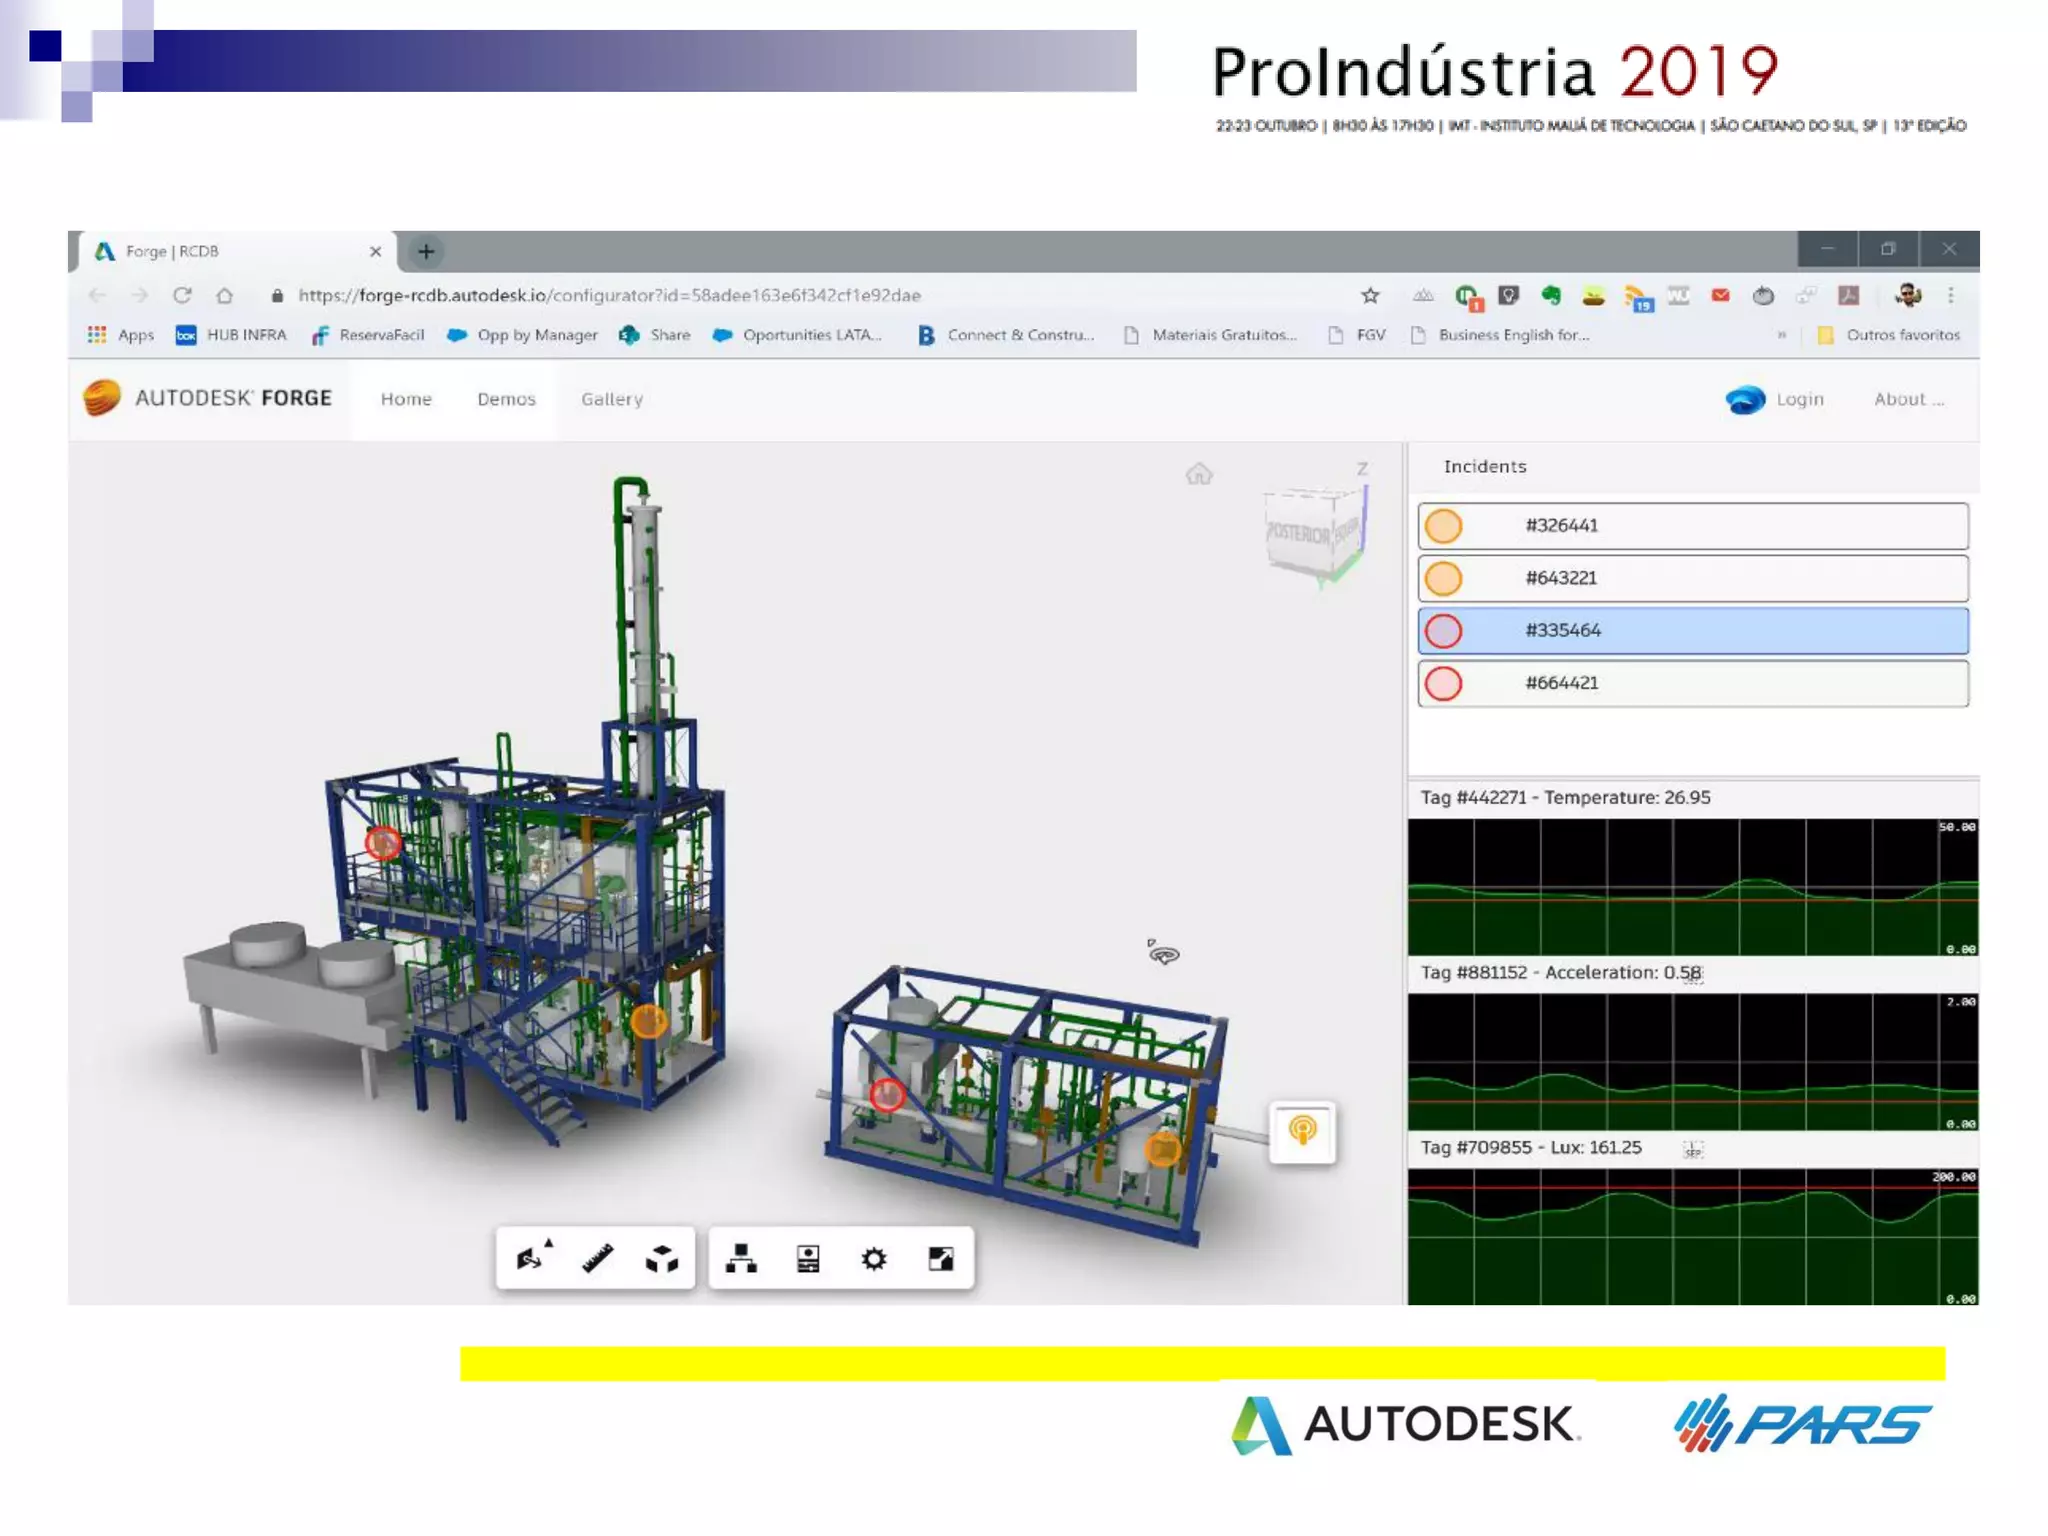2048x1536 pixels.
Task: Open the Properties panel icon
Action: point(808,1258)
